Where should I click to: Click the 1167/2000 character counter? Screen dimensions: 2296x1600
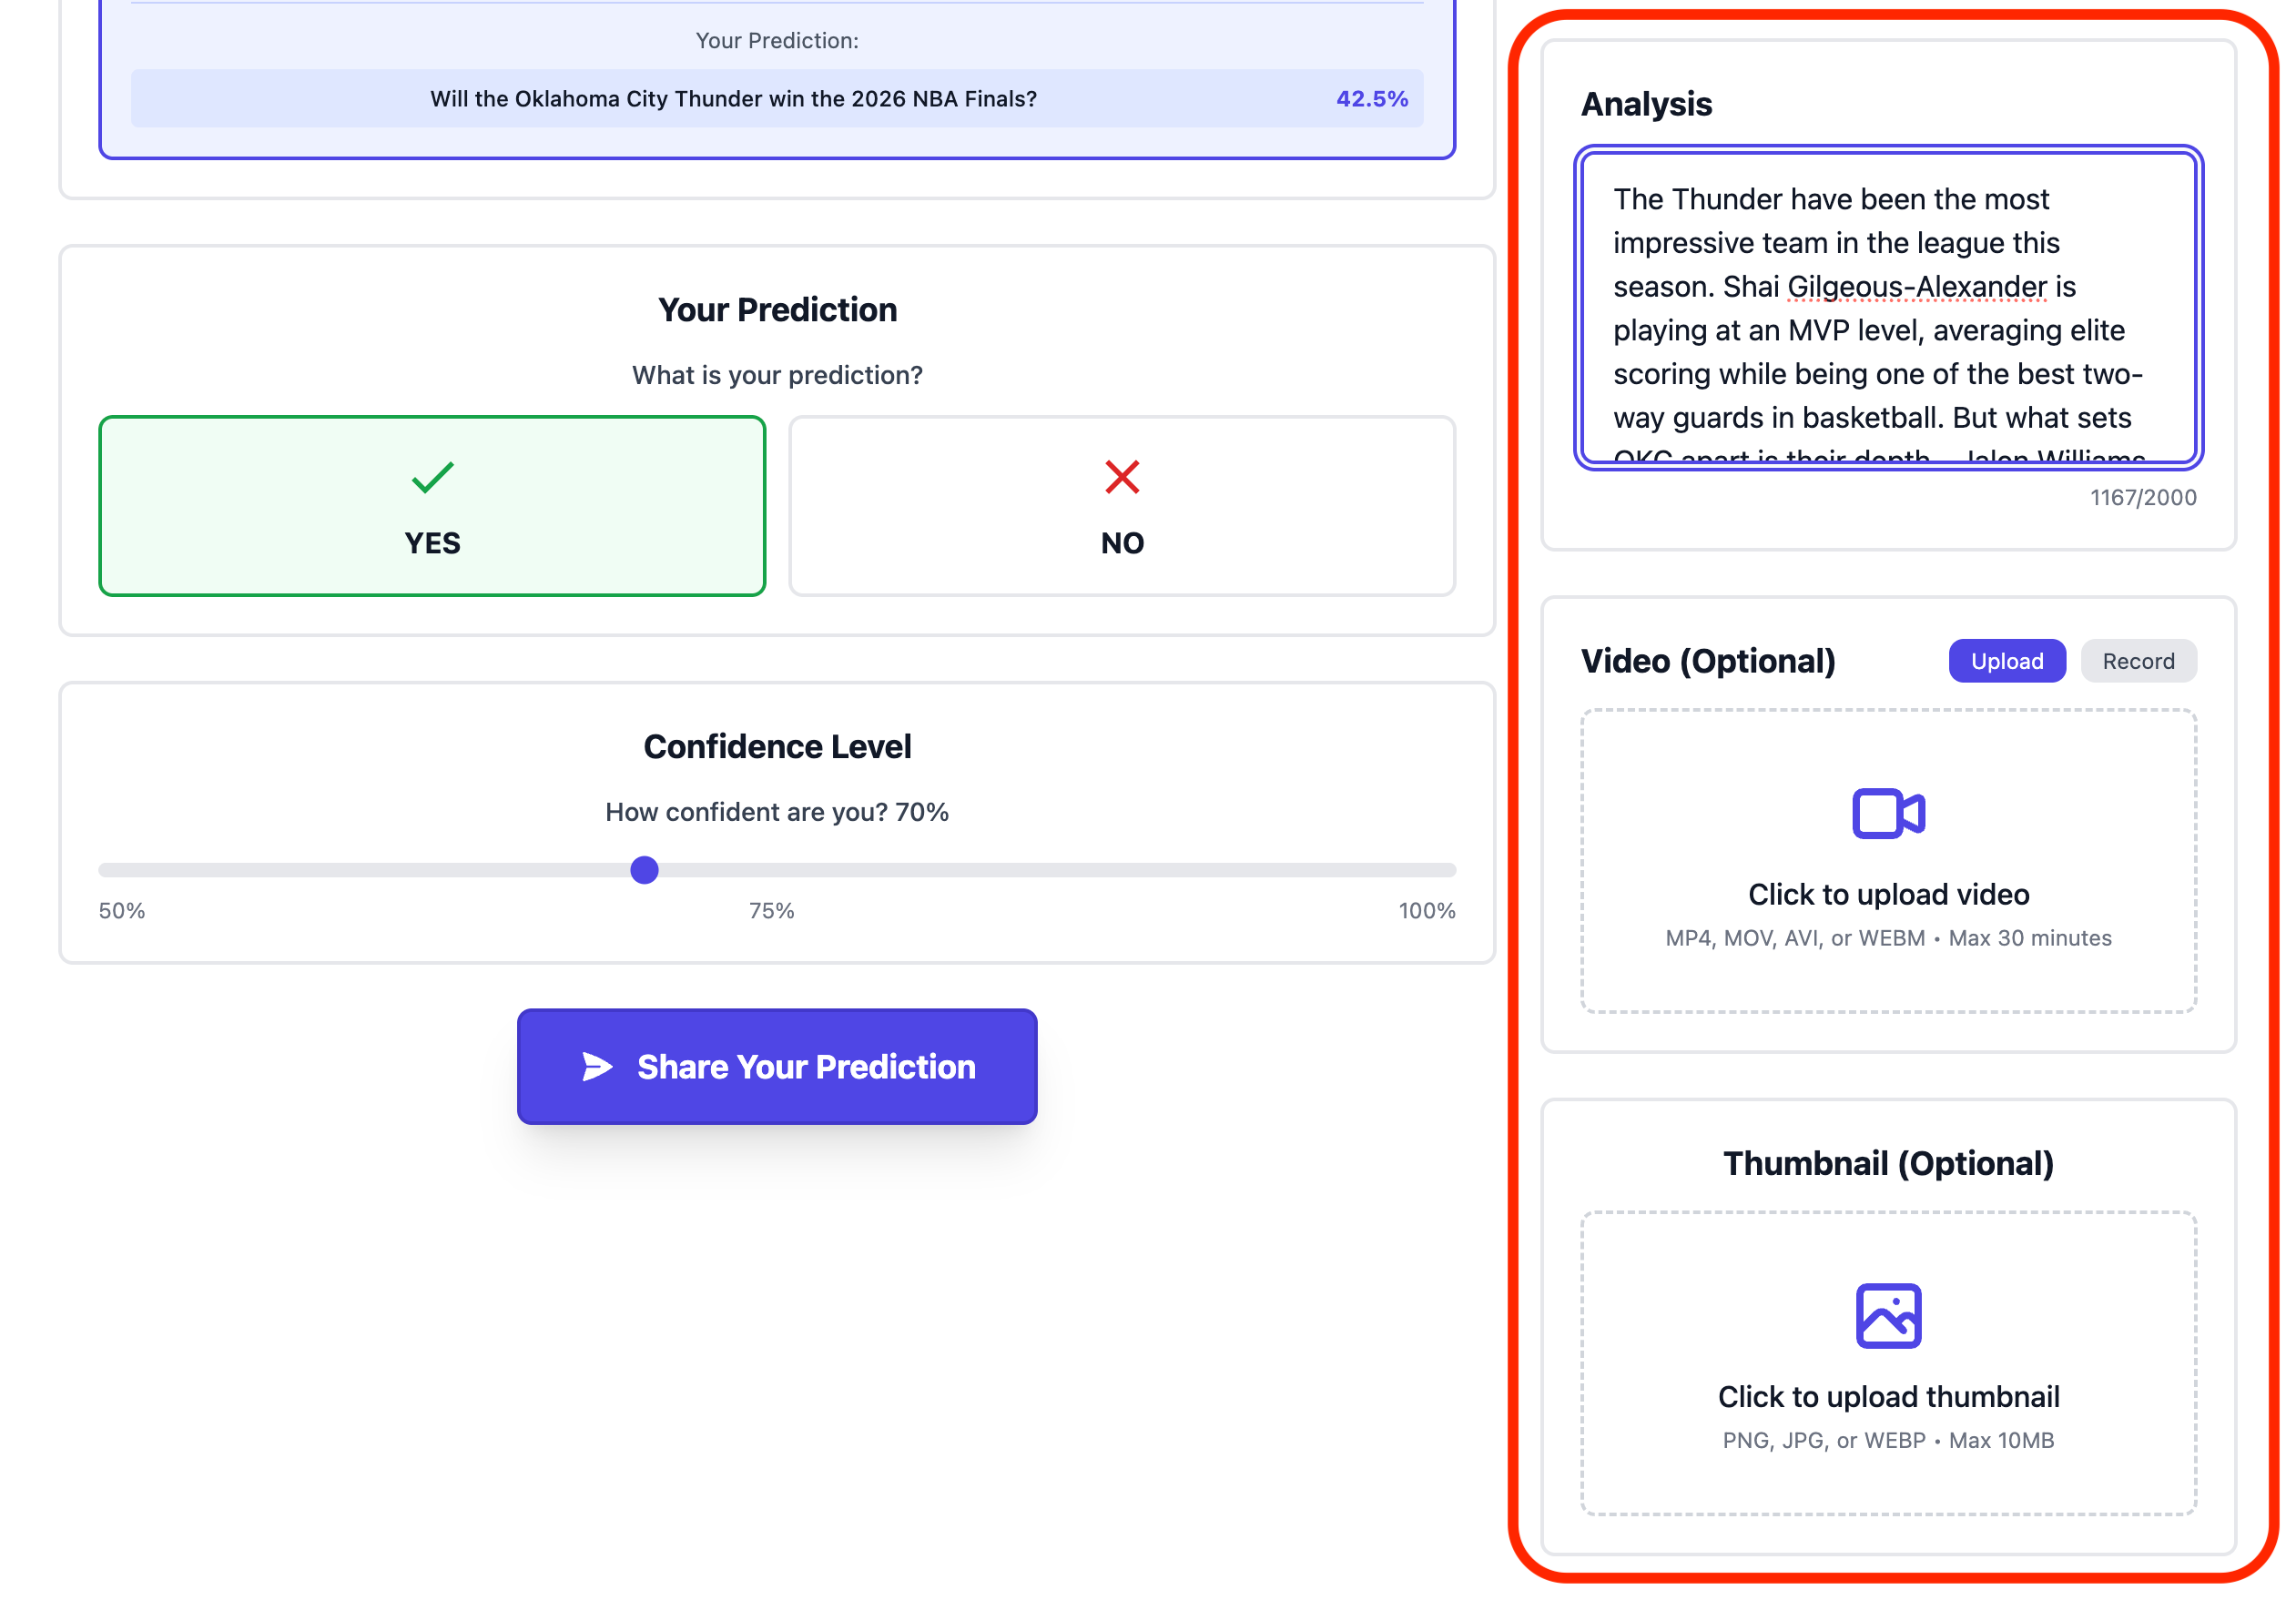2140,496
